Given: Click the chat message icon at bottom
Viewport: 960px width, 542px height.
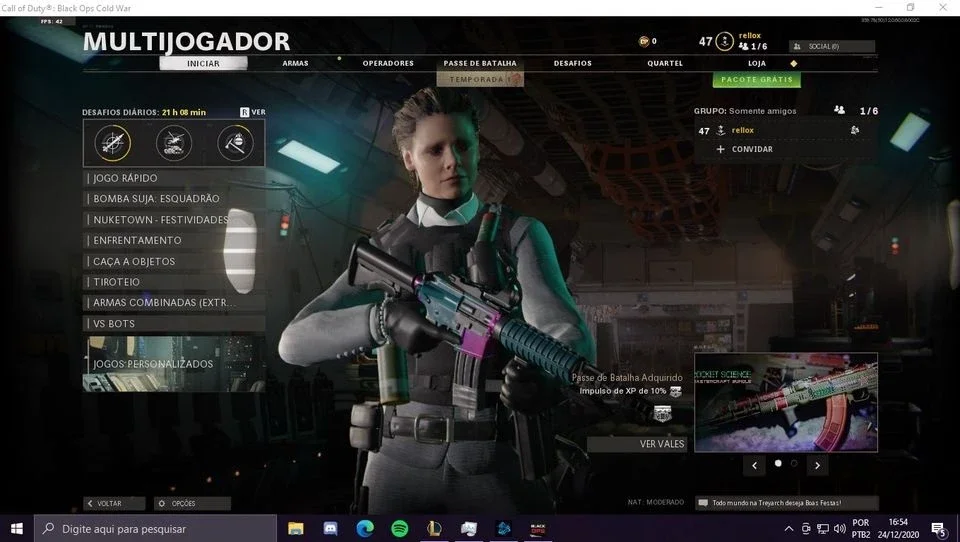Looking at the screenshot, I should pos(703,503).
